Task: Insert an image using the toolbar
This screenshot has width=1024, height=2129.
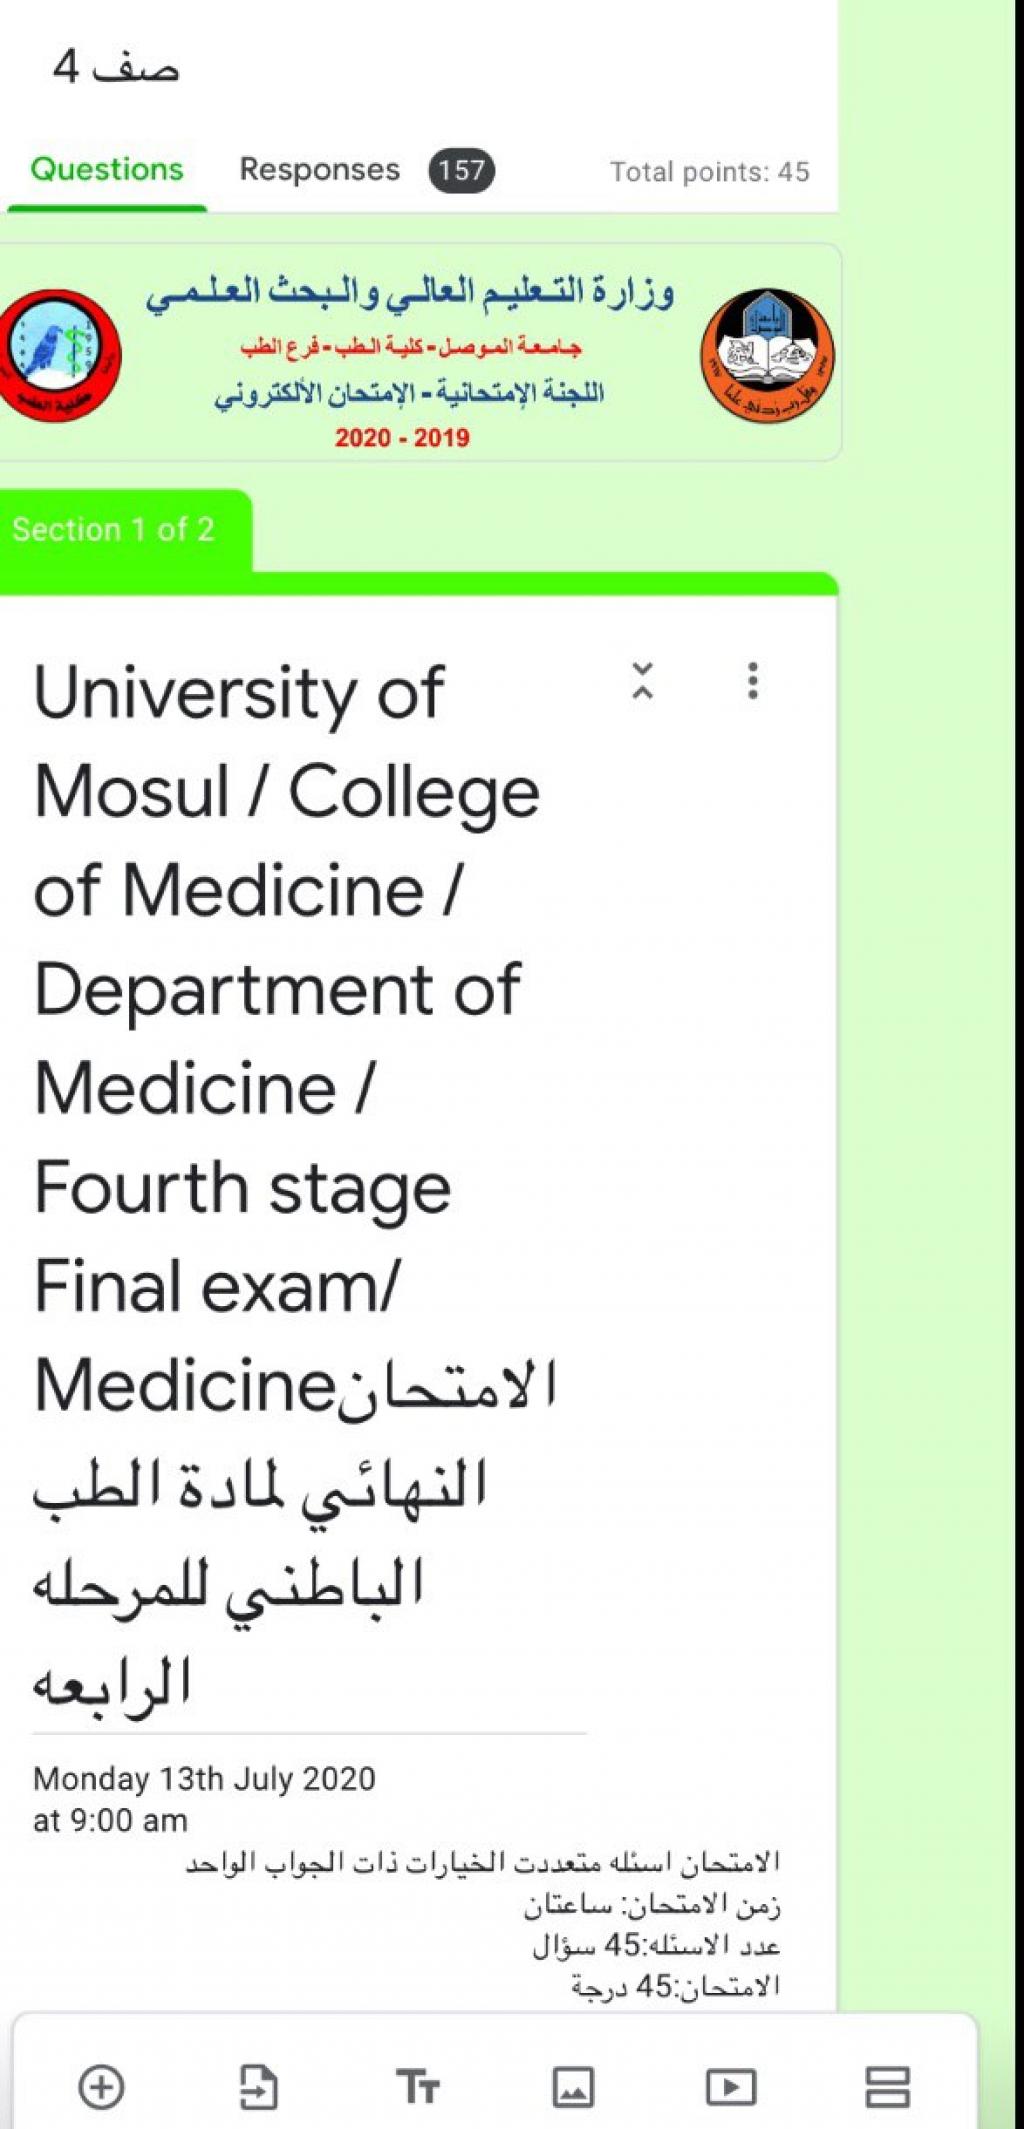Action: (573, 2086)
